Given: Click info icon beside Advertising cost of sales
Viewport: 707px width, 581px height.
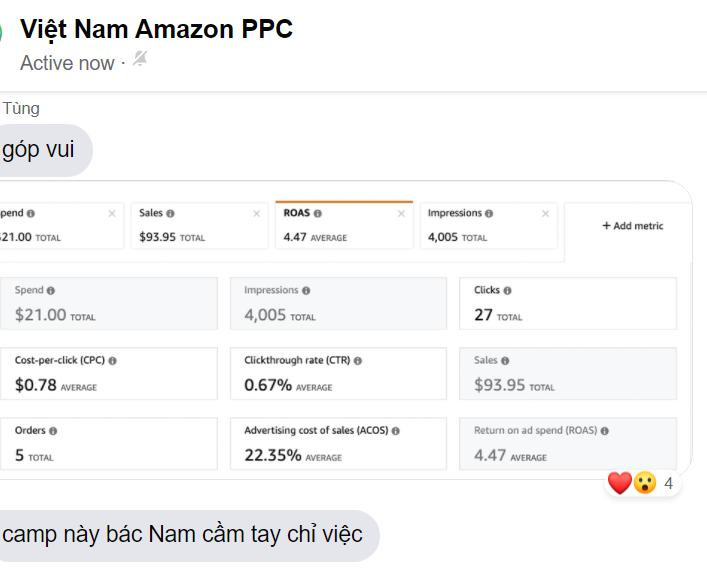Looking at the screenshot, I should [396, 431].
